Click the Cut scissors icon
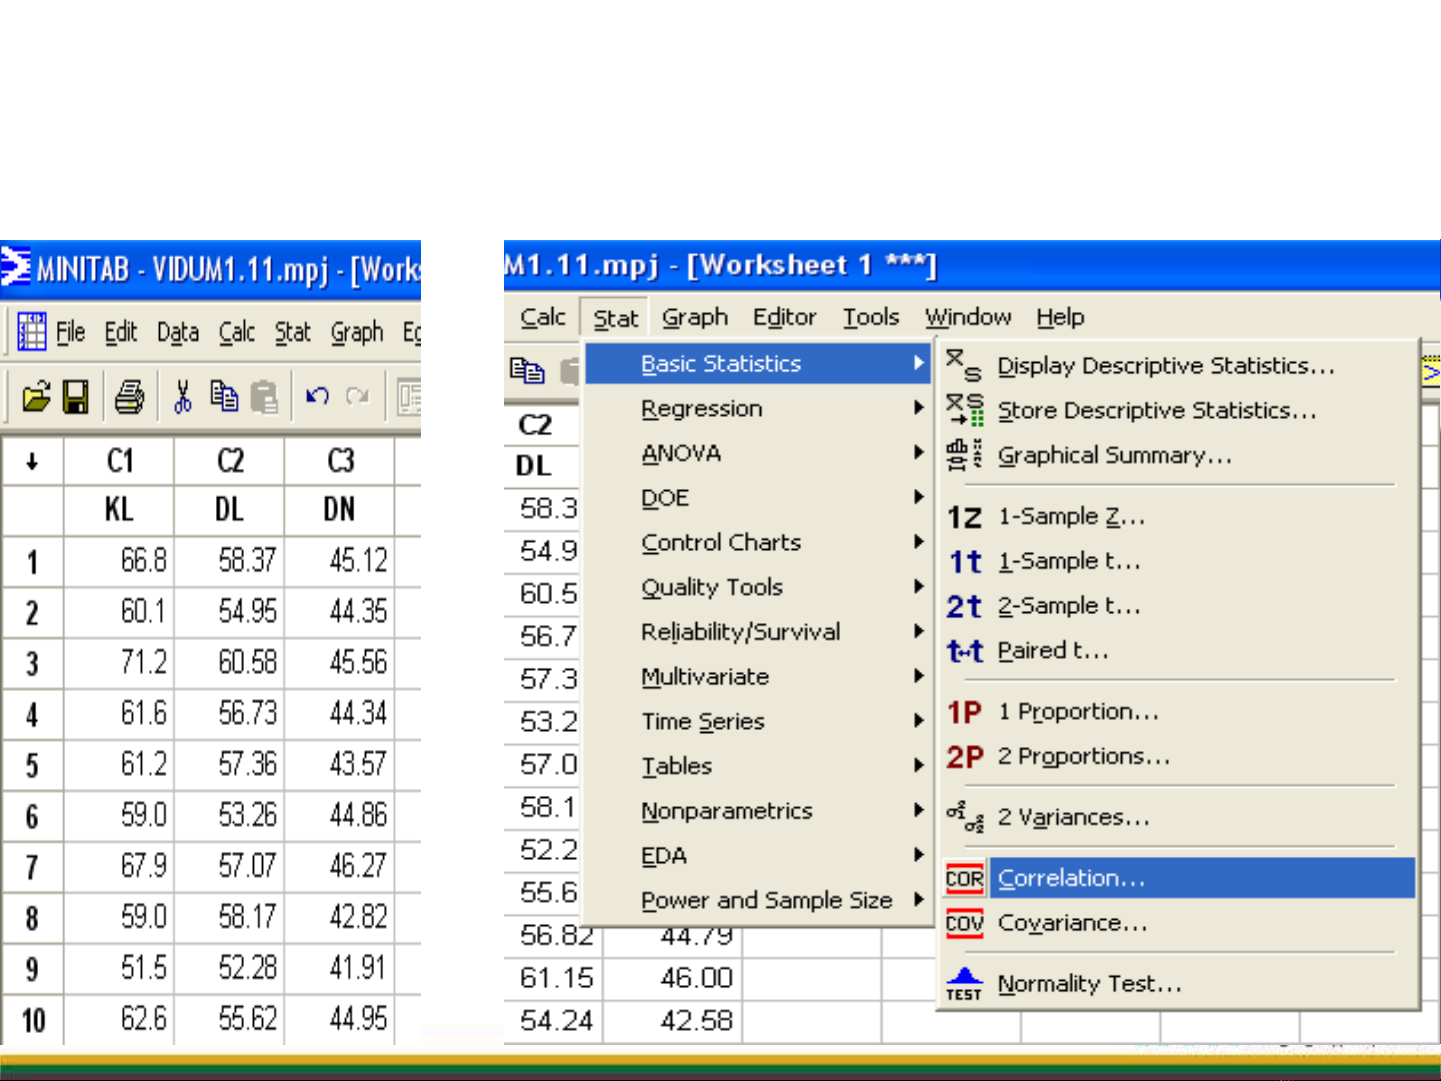This screenshot has width=1441, height=1081. 182,397
